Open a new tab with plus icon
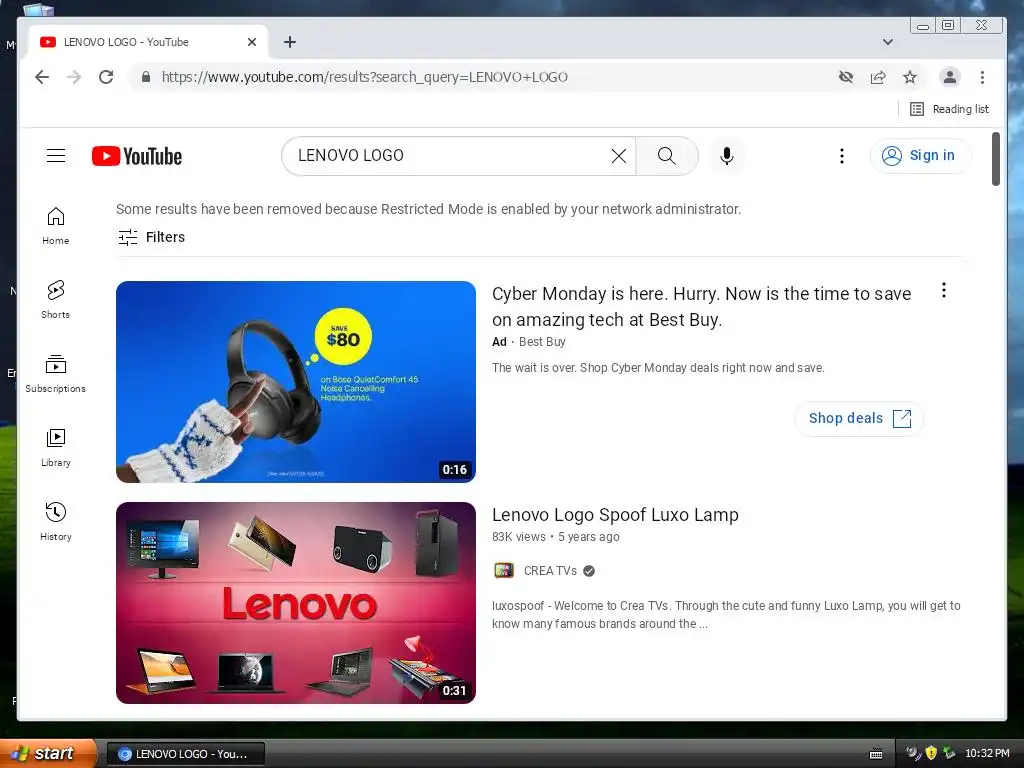 pyautogui.click(x=290, y=42)
